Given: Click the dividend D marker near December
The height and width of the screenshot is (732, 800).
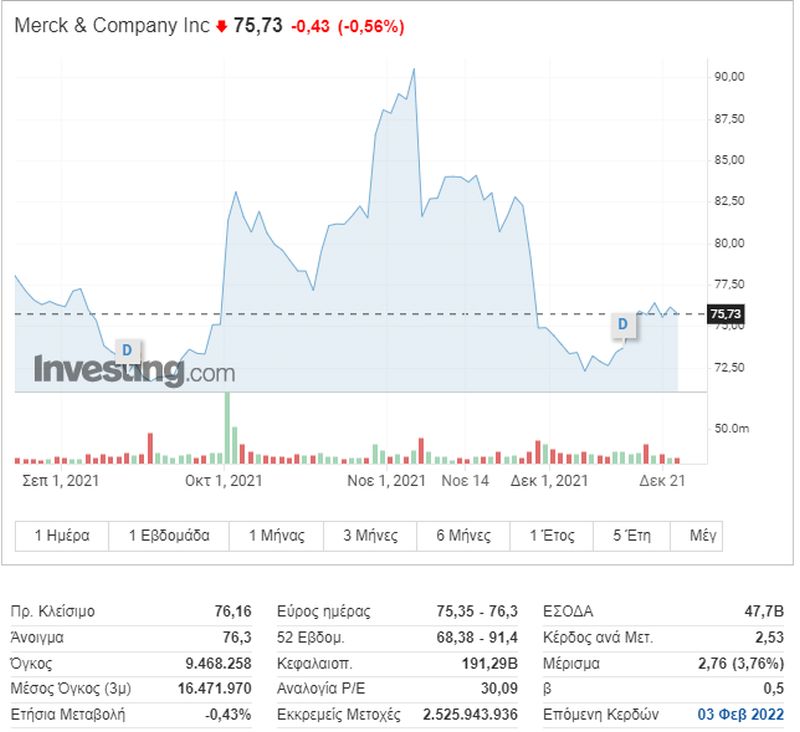Looking at the screenshot, I should pyautogui.click(x=623, y=324).
